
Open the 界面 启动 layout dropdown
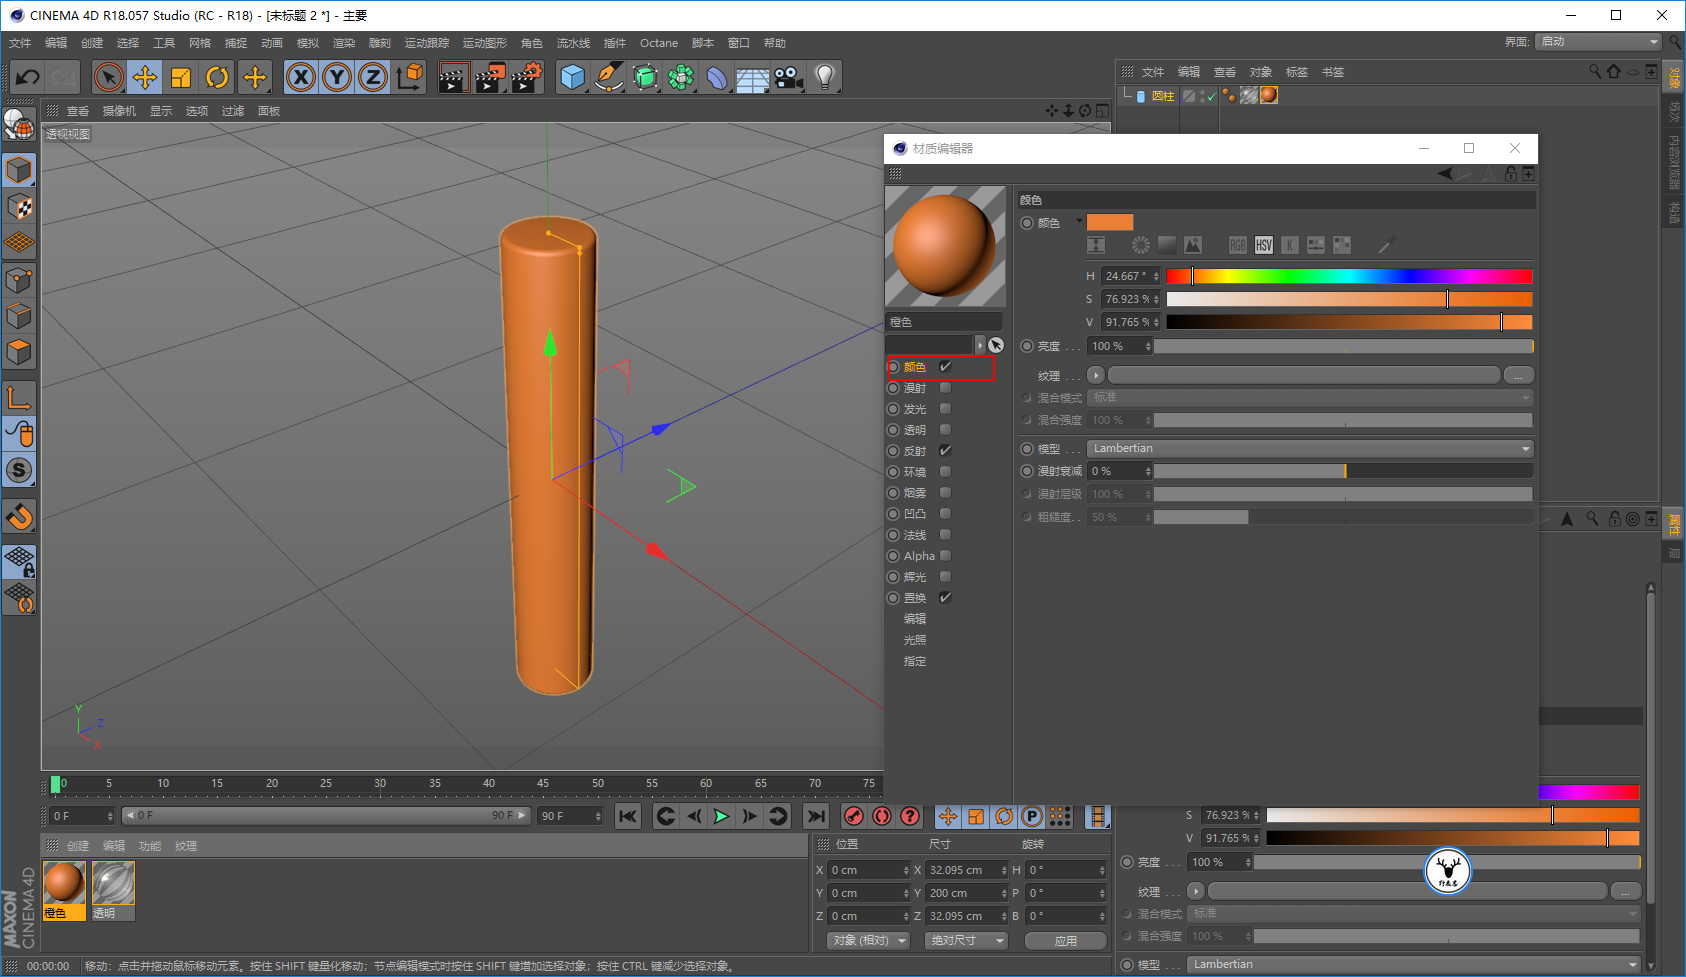pyautogui.click(x=1599, y=42)
